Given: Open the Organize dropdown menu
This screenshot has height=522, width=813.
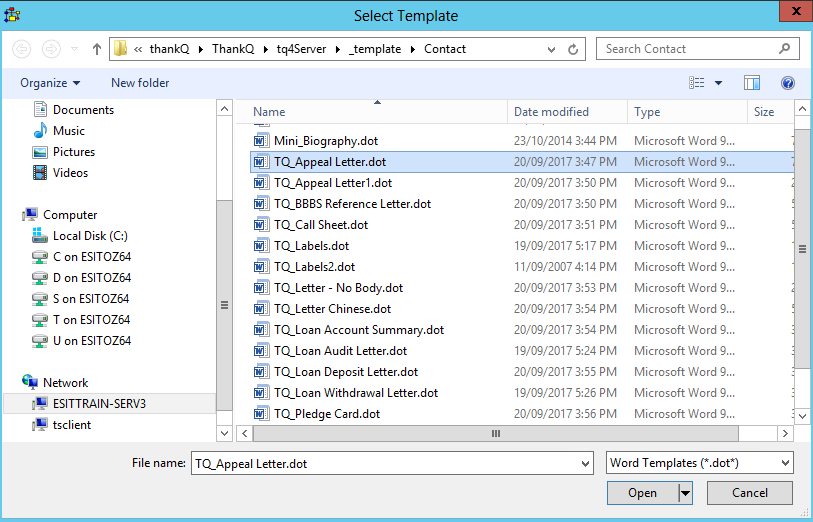Looking at the screenshot, I should 50,83.
